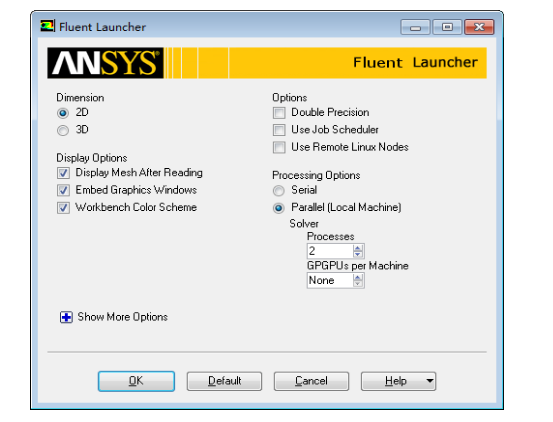This screenshot has width=553, height=422.
Task: Click the Solver label text
Action: [x=304, y=224]
